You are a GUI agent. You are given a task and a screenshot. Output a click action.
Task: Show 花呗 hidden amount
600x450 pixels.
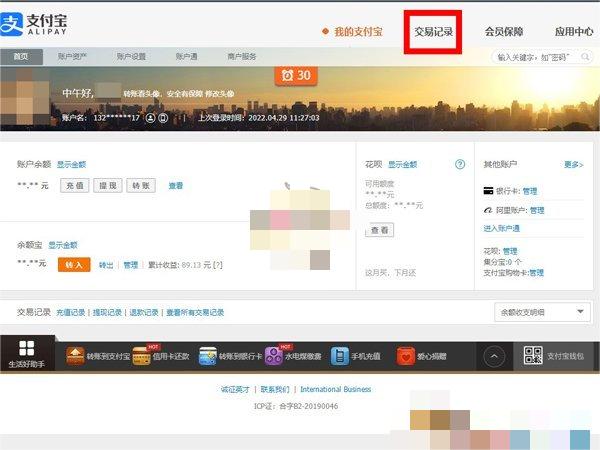coord(402,164)
